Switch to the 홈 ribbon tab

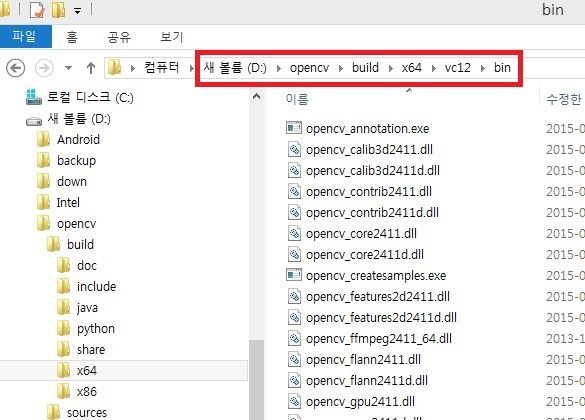click(x=72, y=37)
